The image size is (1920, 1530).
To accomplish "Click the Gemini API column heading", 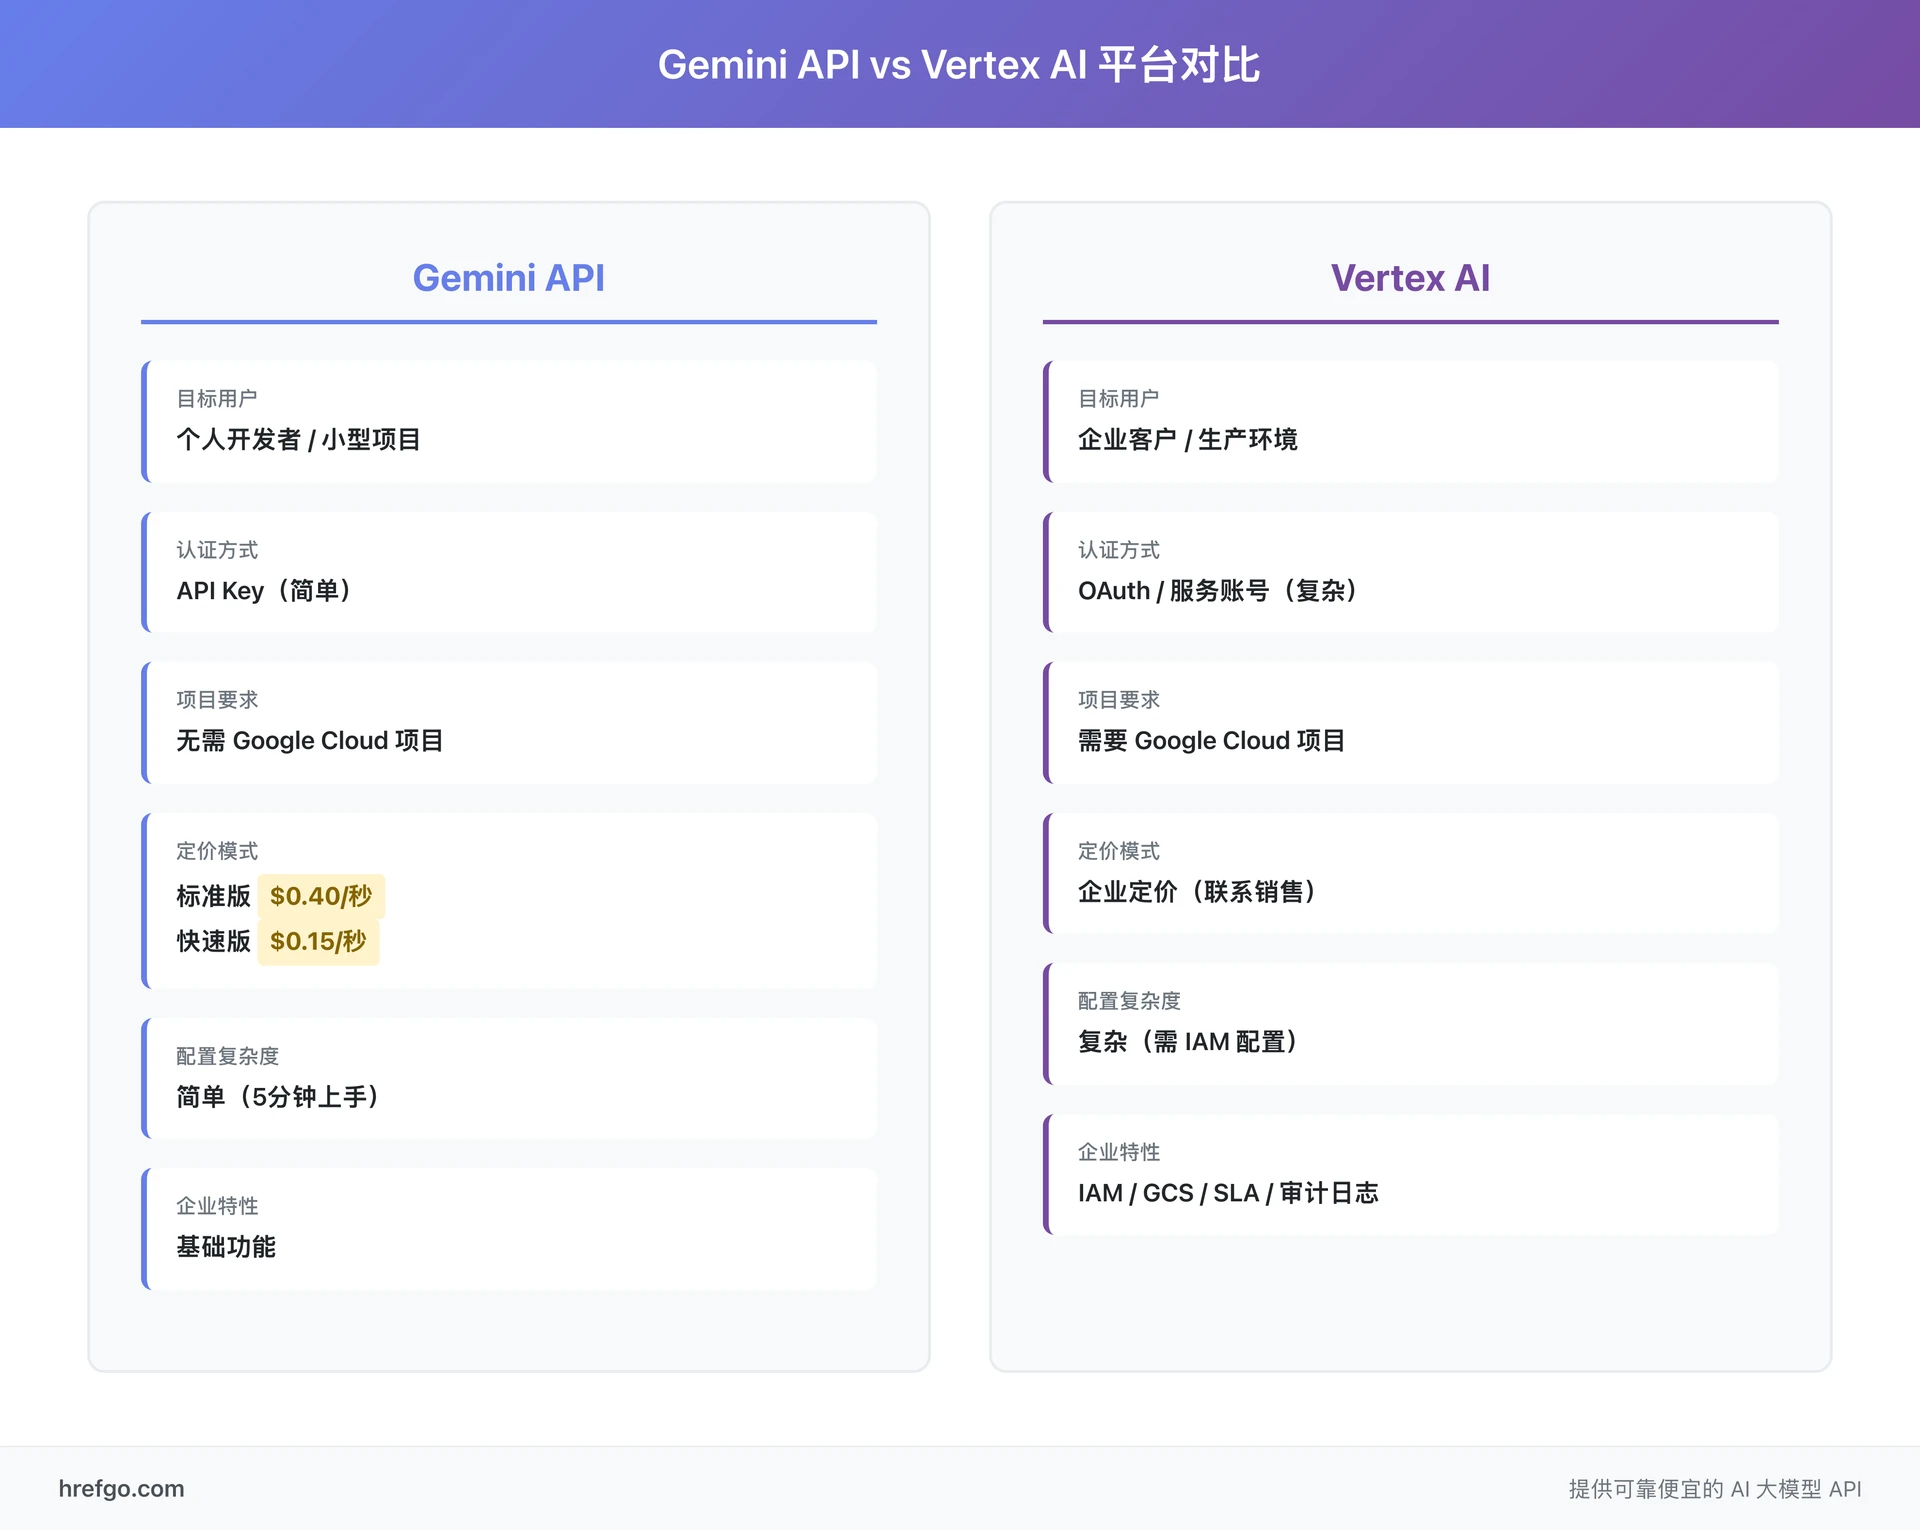I will [508, 278].
